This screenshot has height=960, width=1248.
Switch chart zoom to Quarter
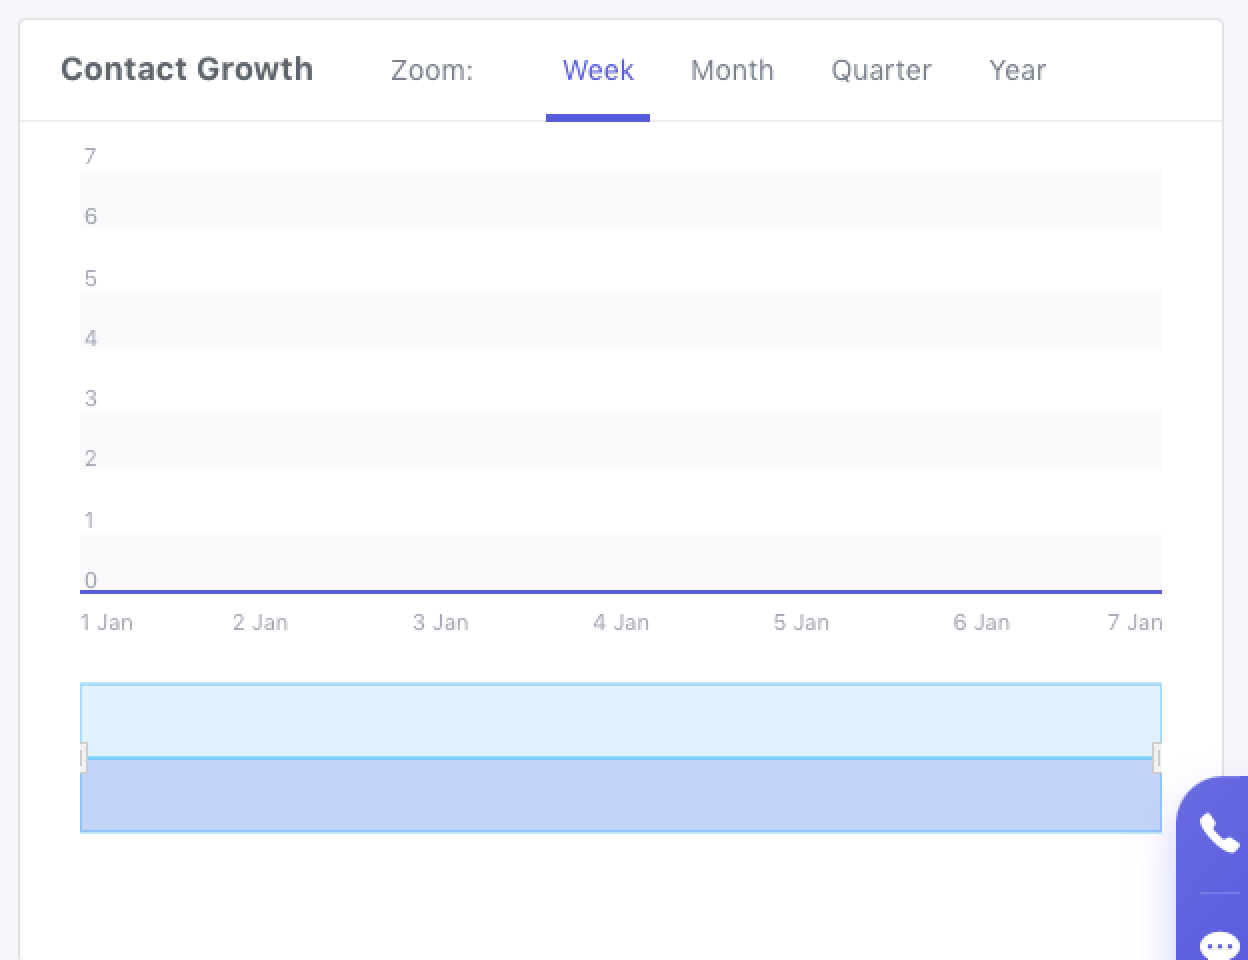click(x=881, y=71)
